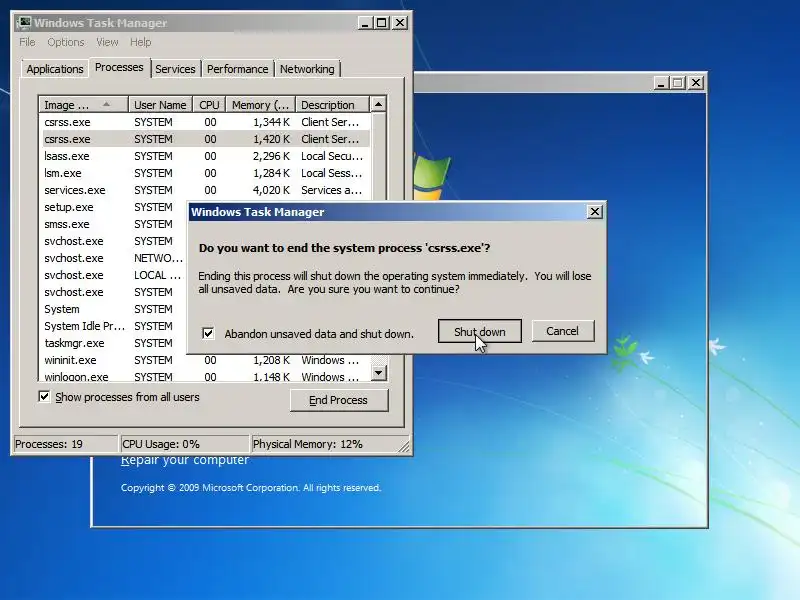Click Task Manager title bar icon
Image resolution: width=800 pixels, height=600 pixels.
coord(23,22)
